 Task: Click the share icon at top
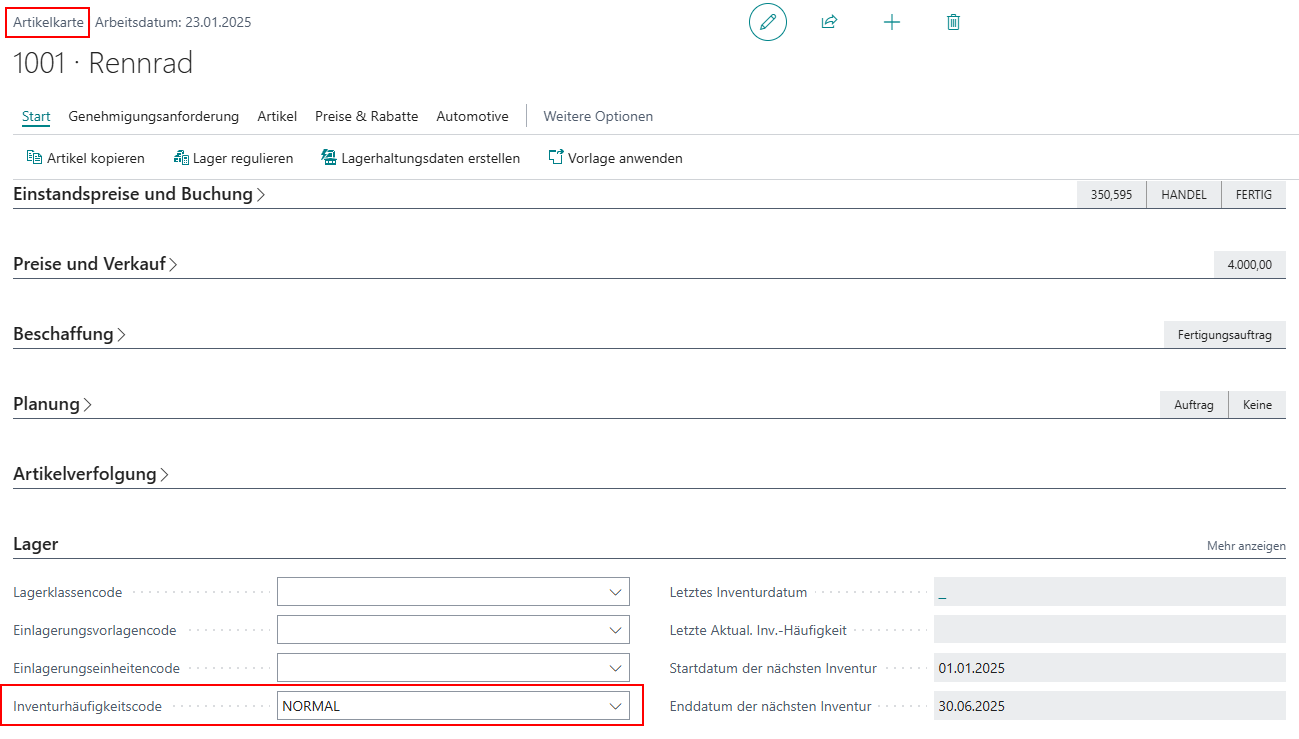(x=829, y=22)
